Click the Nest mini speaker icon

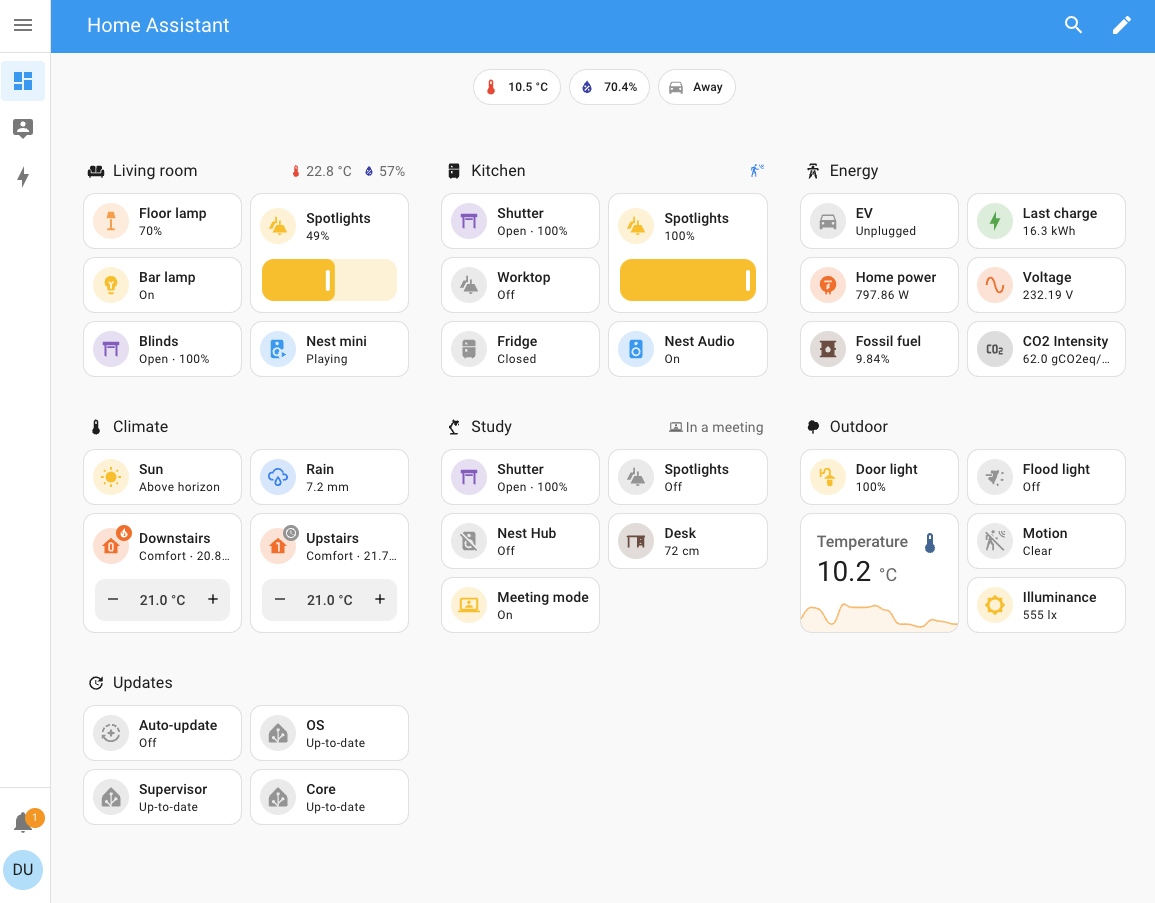[277, 348]
